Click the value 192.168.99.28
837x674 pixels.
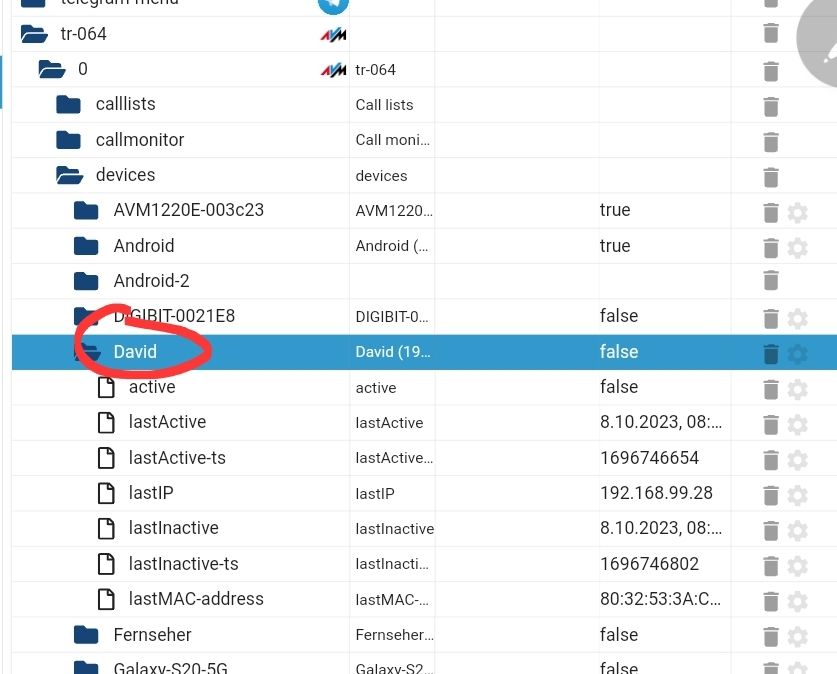(x=656, y=493)
